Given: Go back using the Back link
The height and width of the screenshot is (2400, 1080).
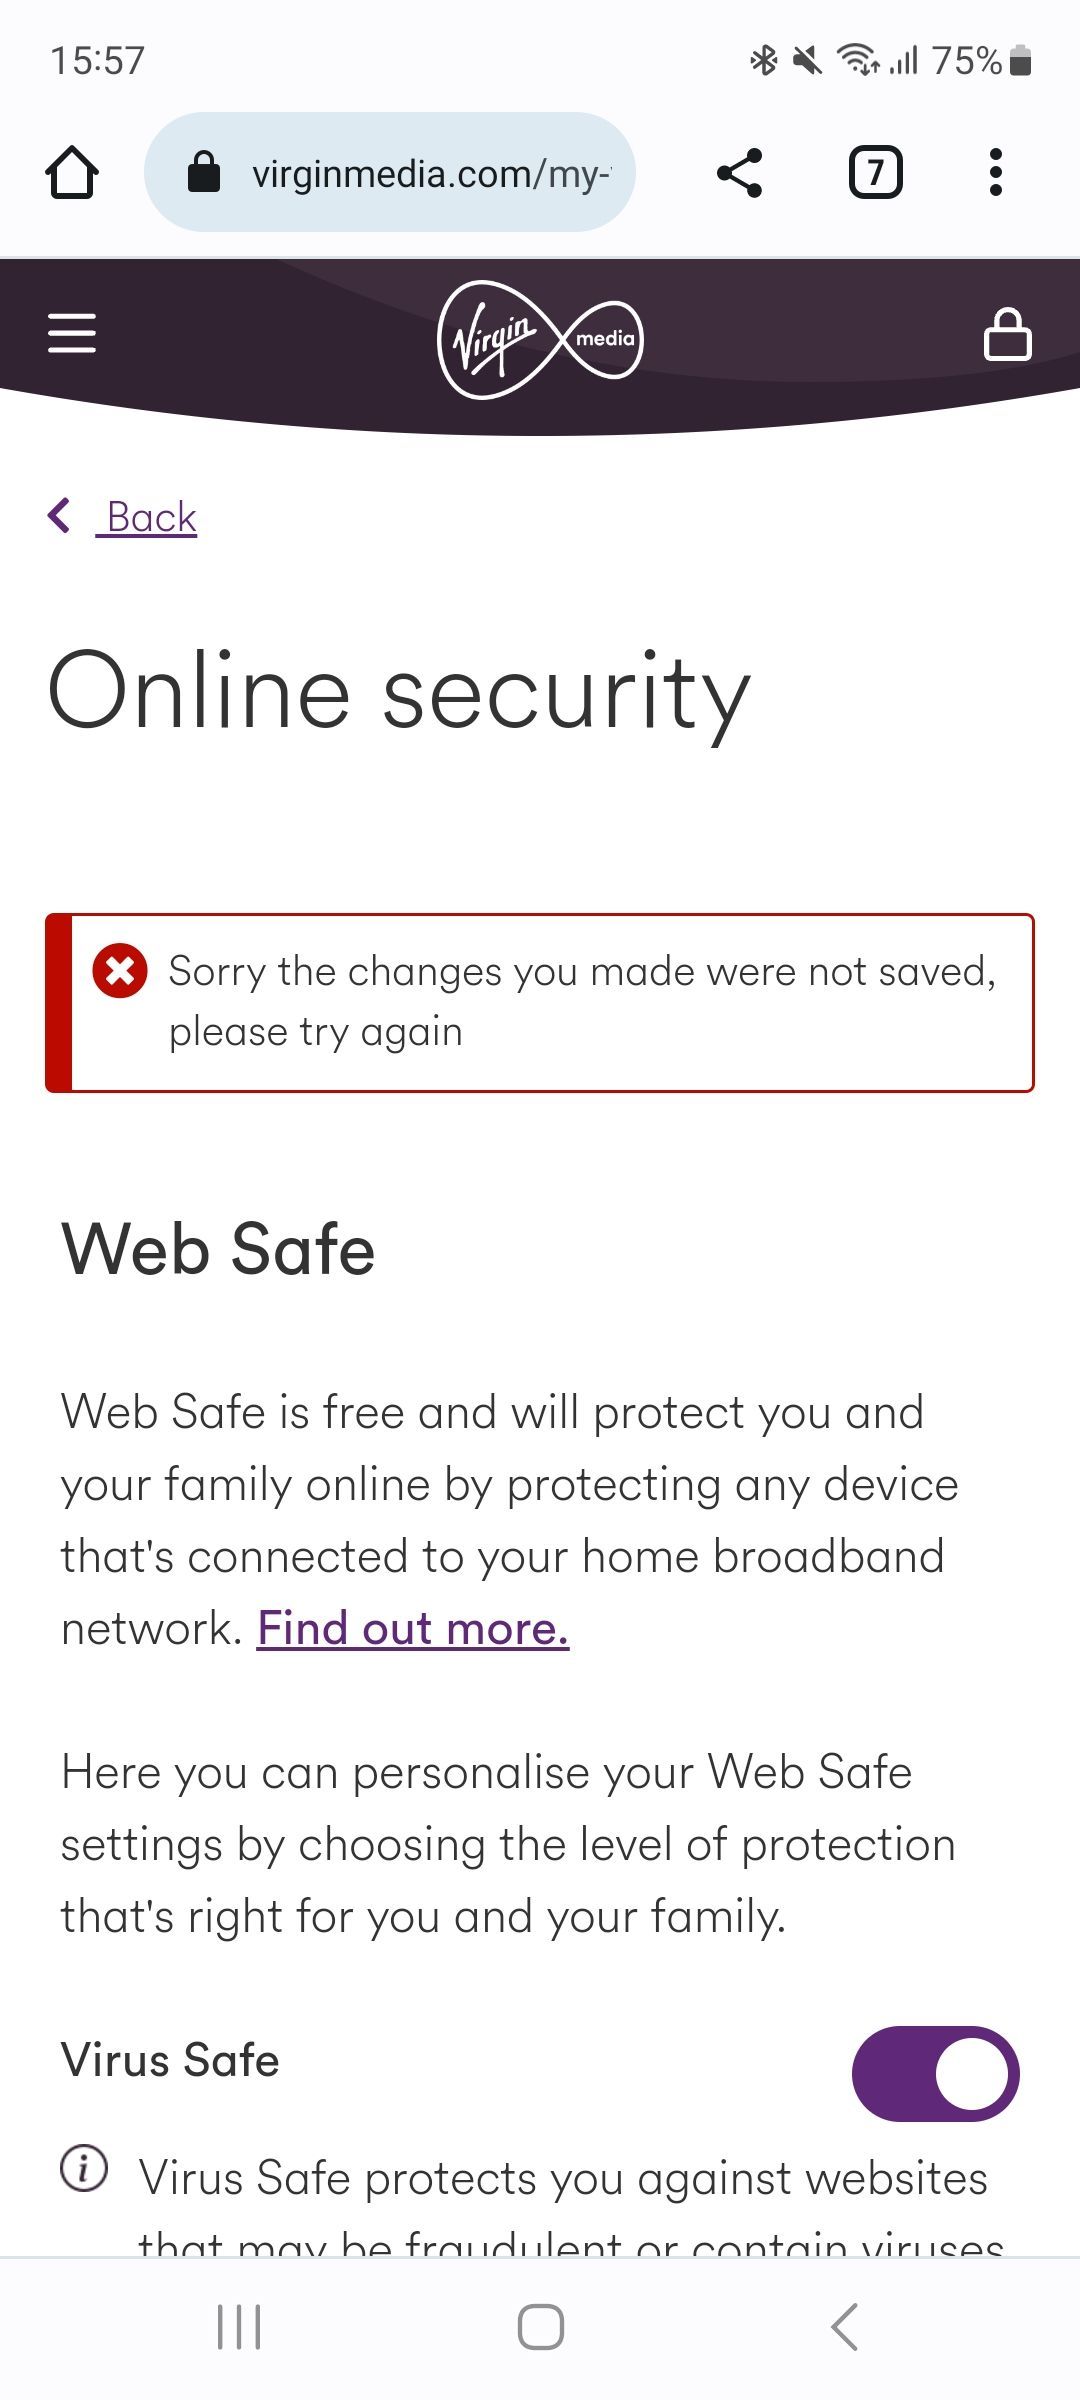Looking at the screenshot, I should pos(151,518).
